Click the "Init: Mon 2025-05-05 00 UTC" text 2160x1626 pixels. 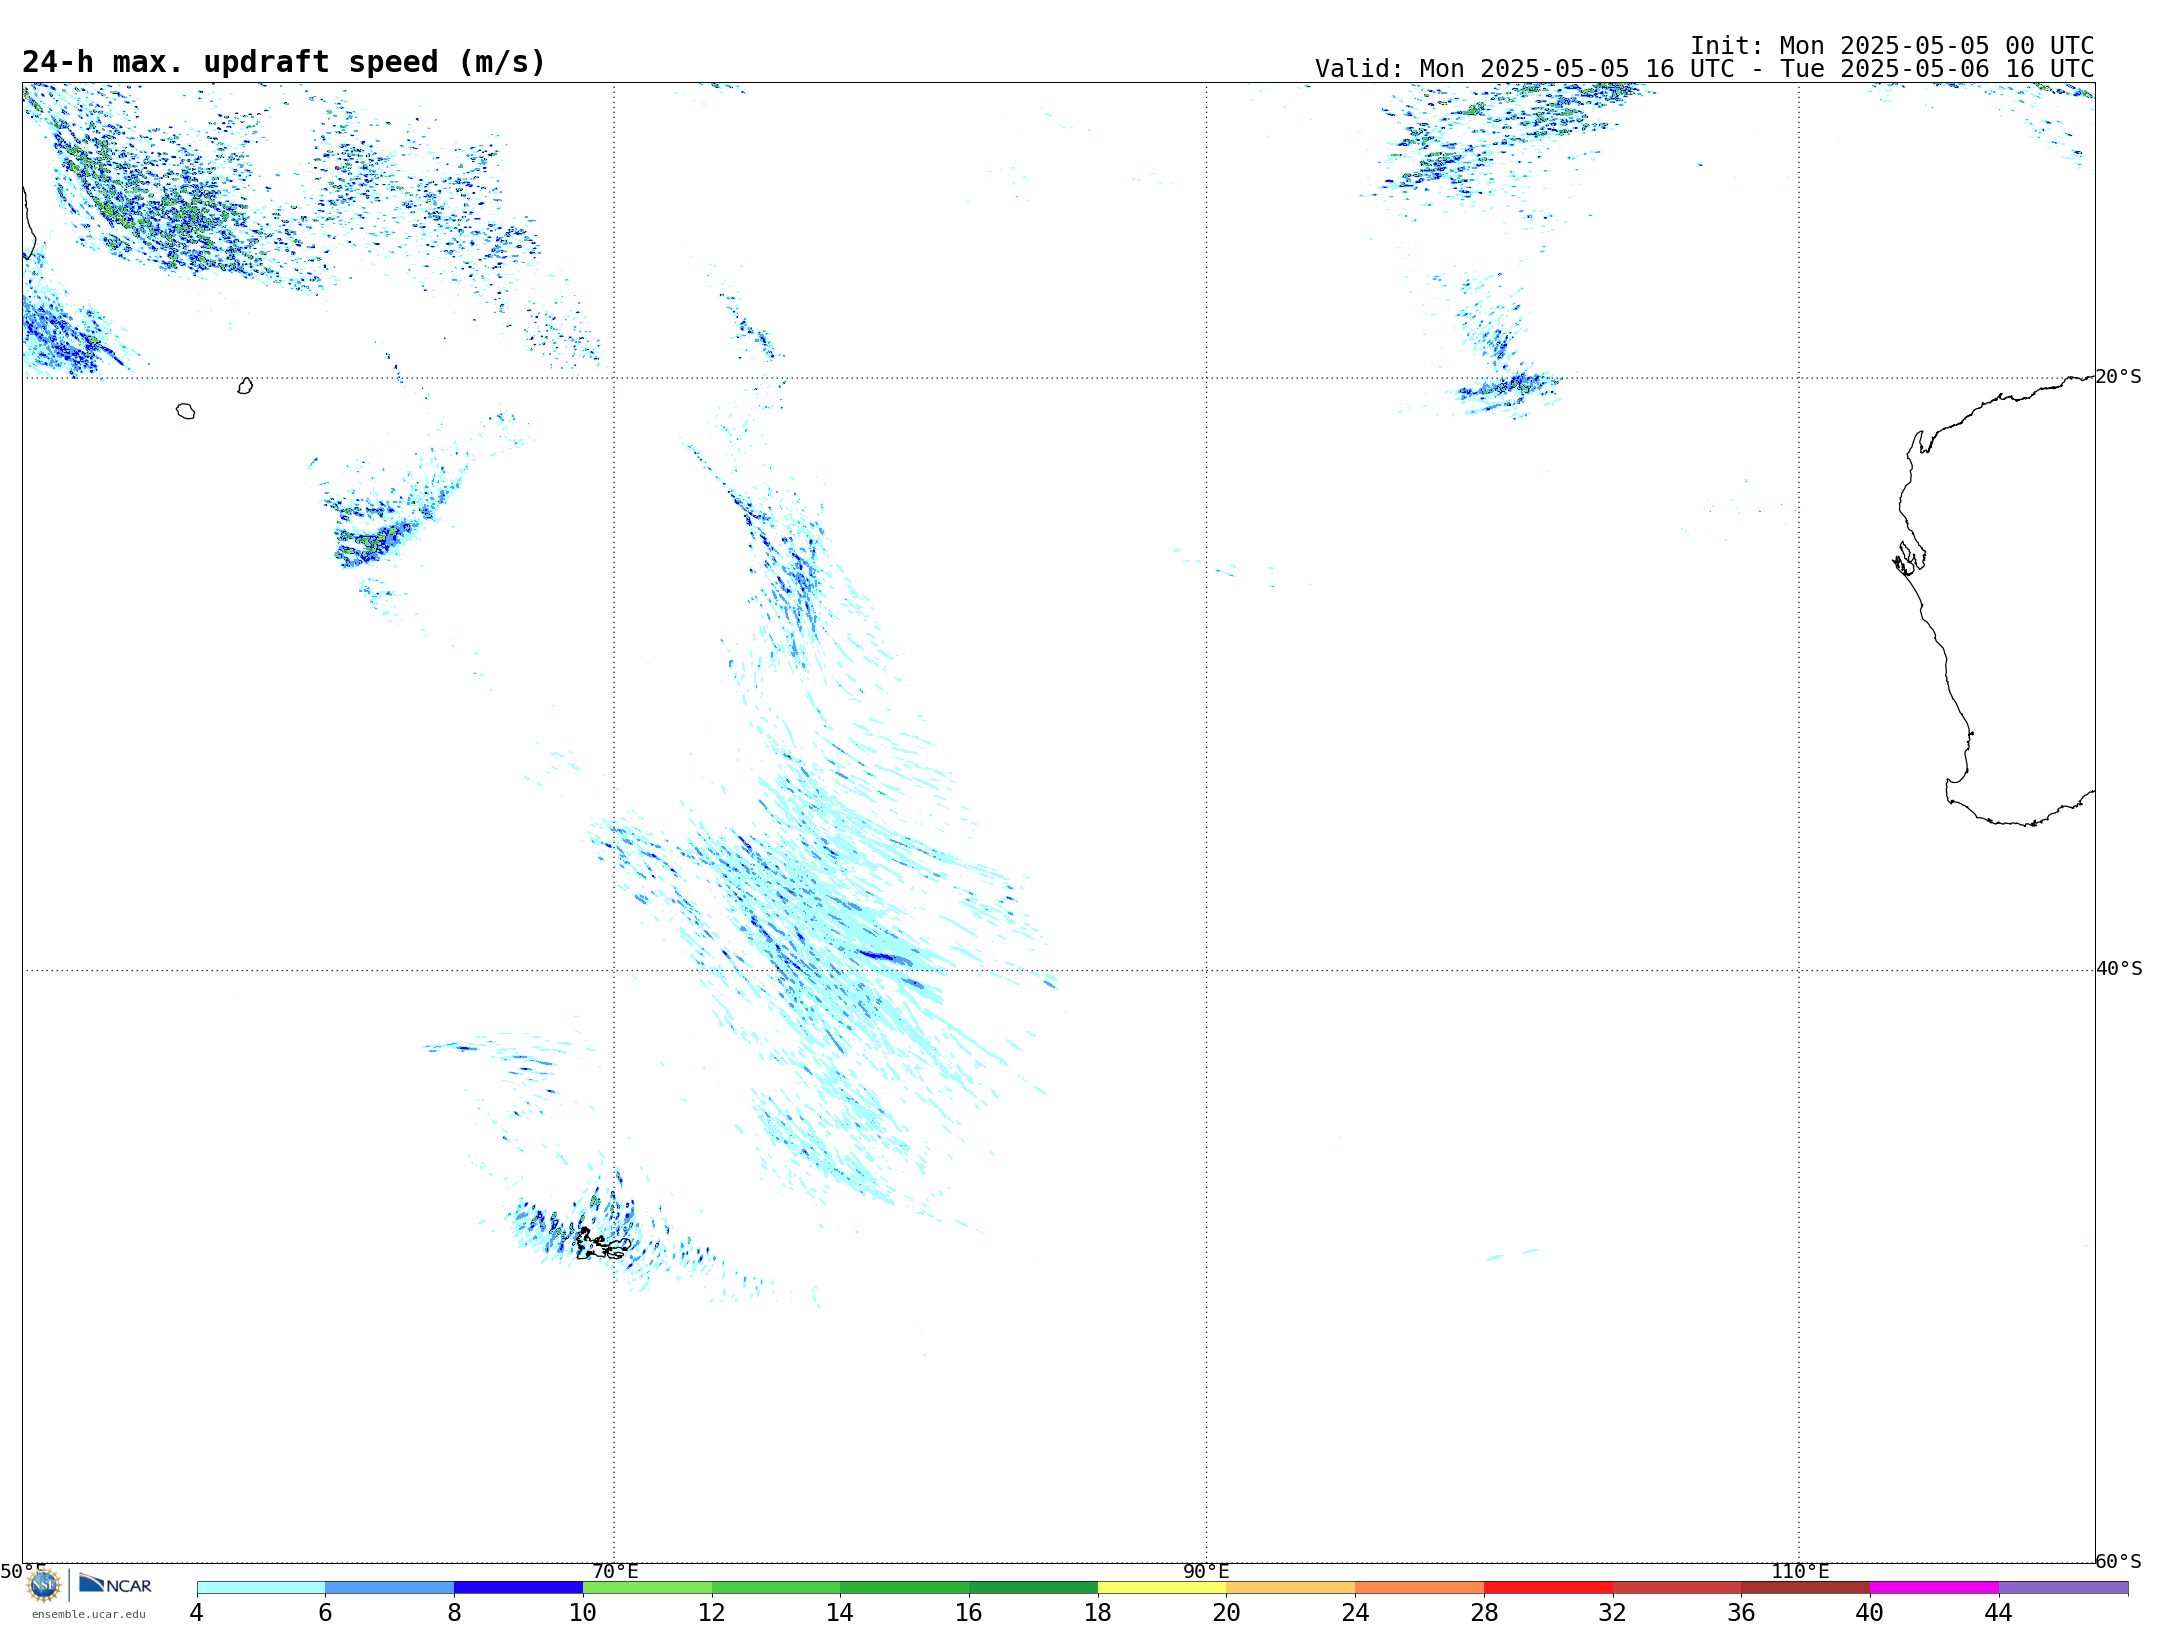coord(1892,46)
